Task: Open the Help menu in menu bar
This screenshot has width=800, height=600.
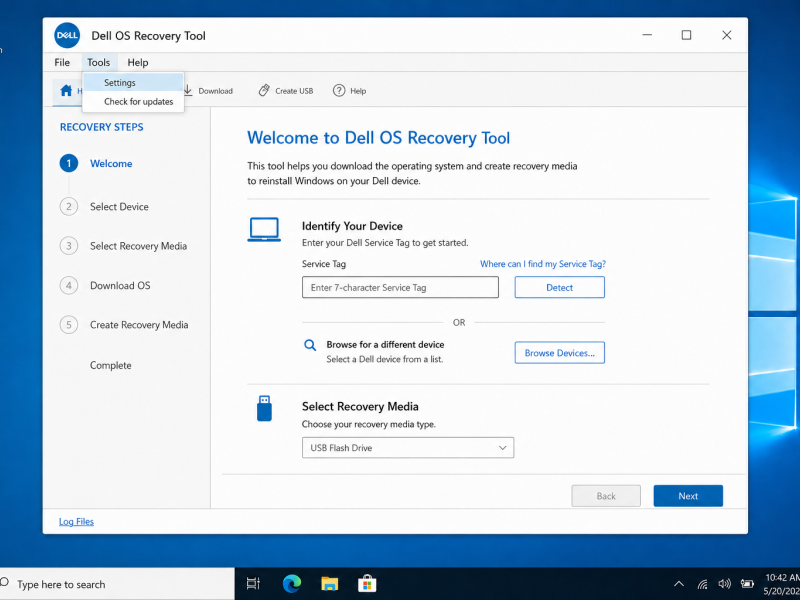Action: coord(138,62)
